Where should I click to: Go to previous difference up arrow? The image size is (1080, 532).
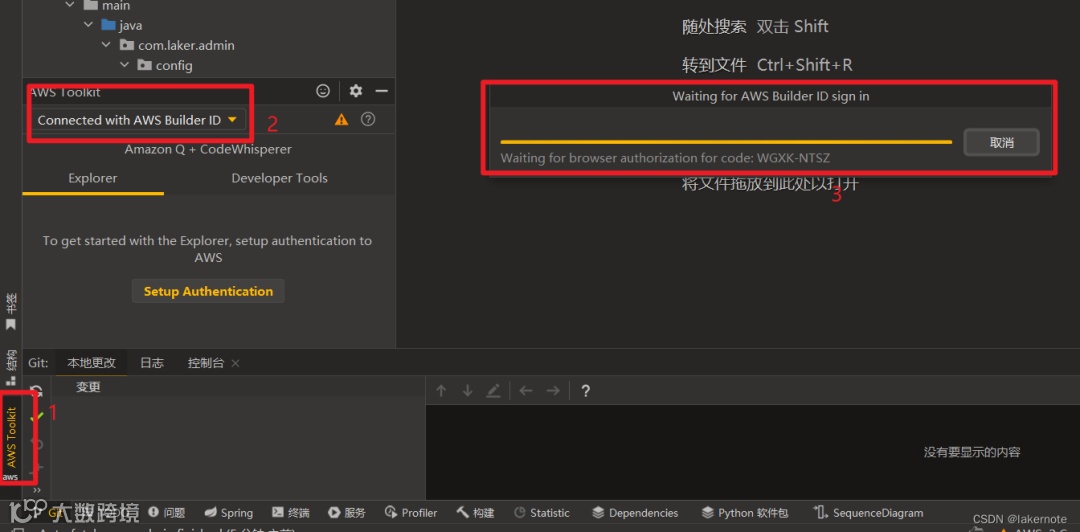(442, 391)
